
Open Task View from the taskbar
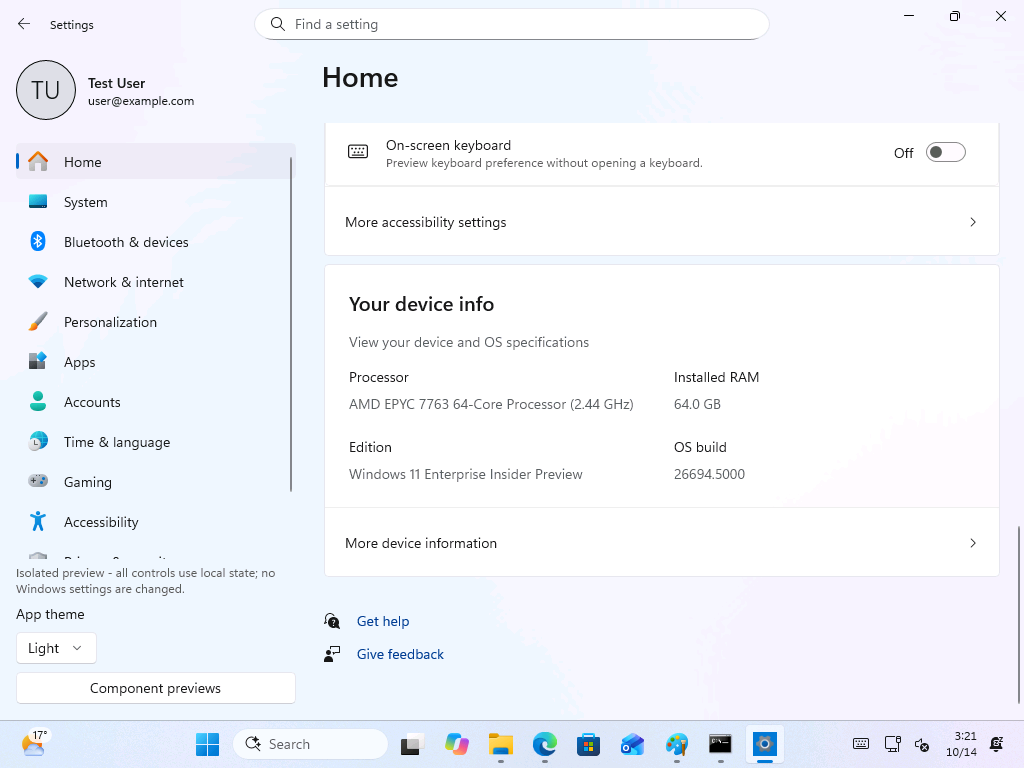(x=412, y=744)
